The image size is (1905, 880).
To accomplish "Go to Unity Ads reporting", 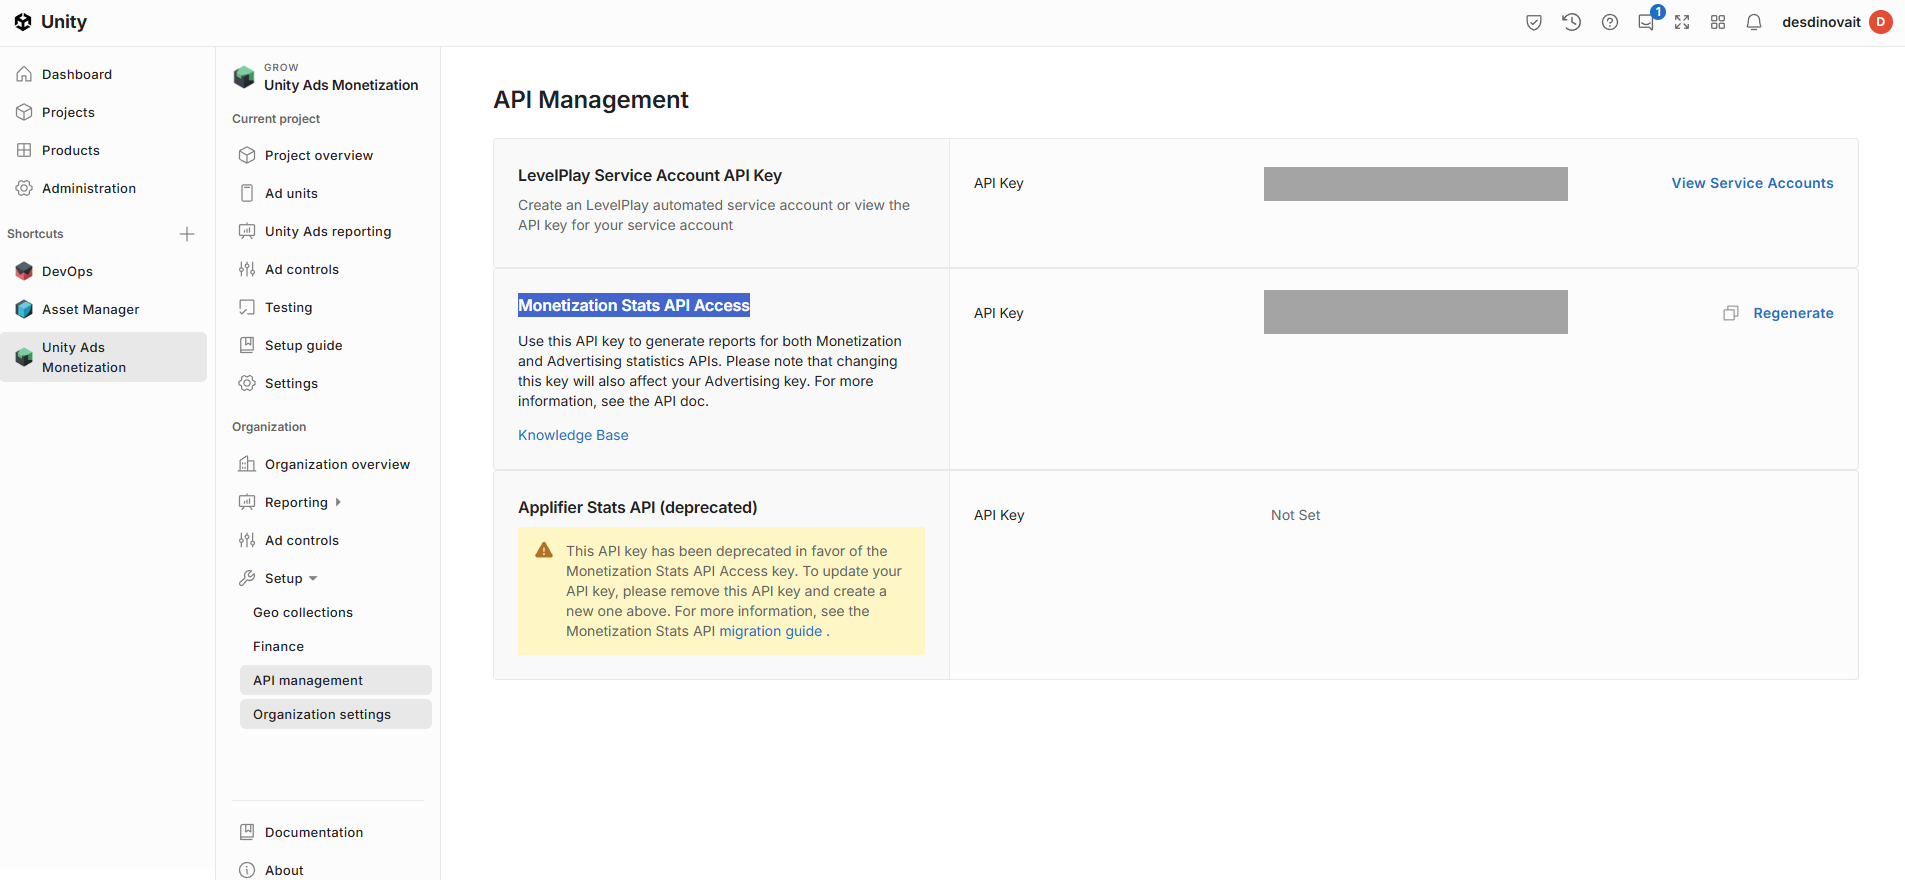I will click(328, 231).
